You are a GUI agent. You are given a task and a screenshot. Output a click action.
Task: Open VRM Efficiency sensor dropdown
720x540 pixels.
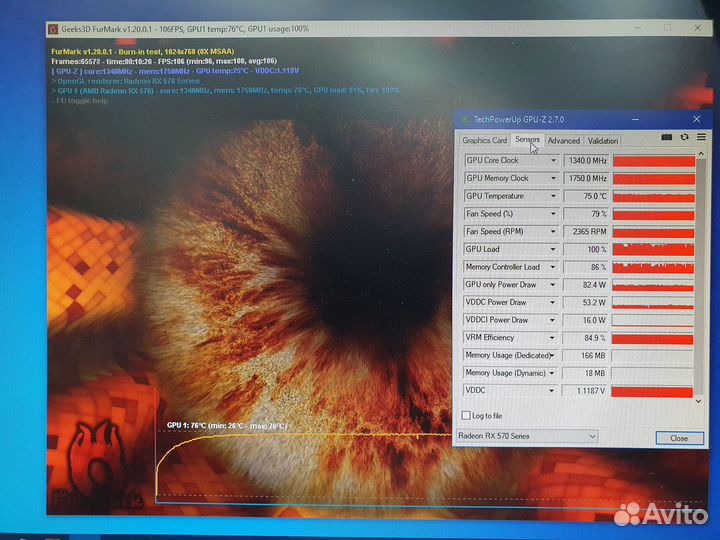click(552, 338)
